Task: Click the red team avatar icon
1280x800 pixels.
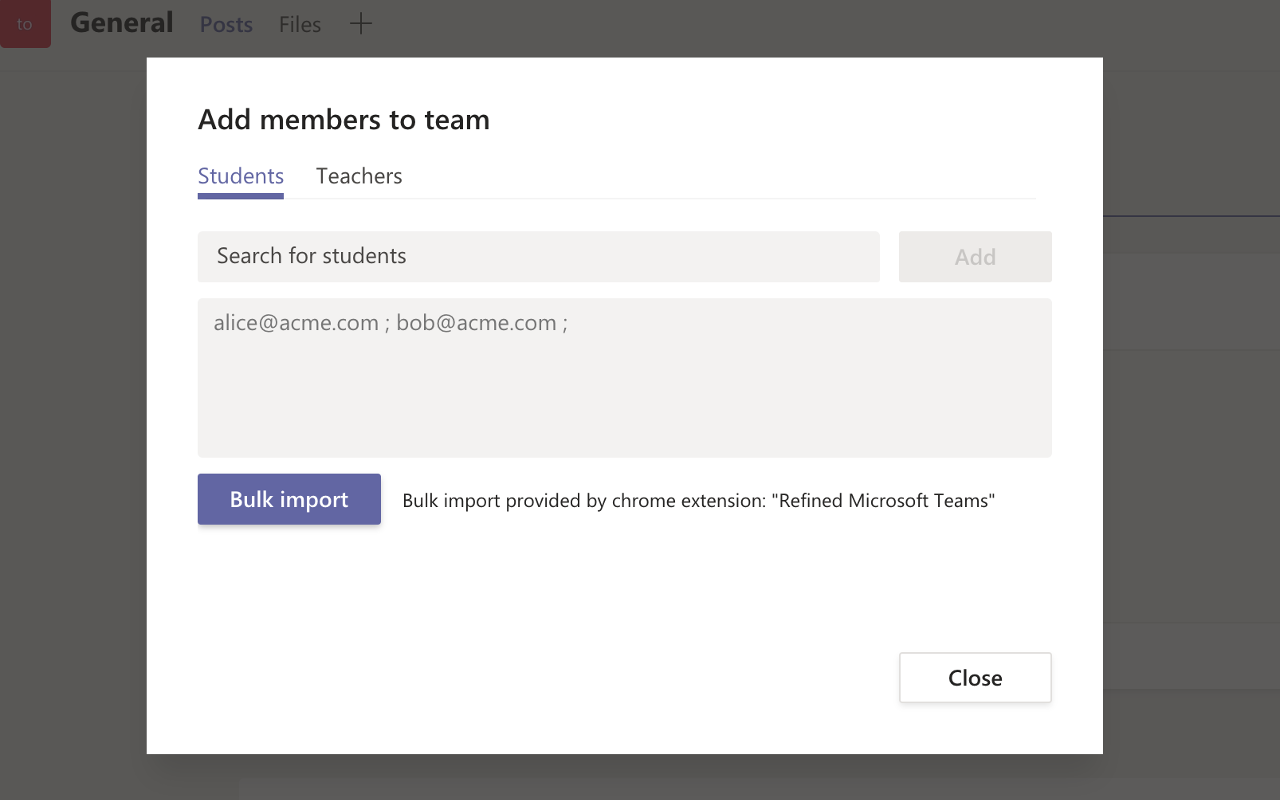Action: pos(25,24)
